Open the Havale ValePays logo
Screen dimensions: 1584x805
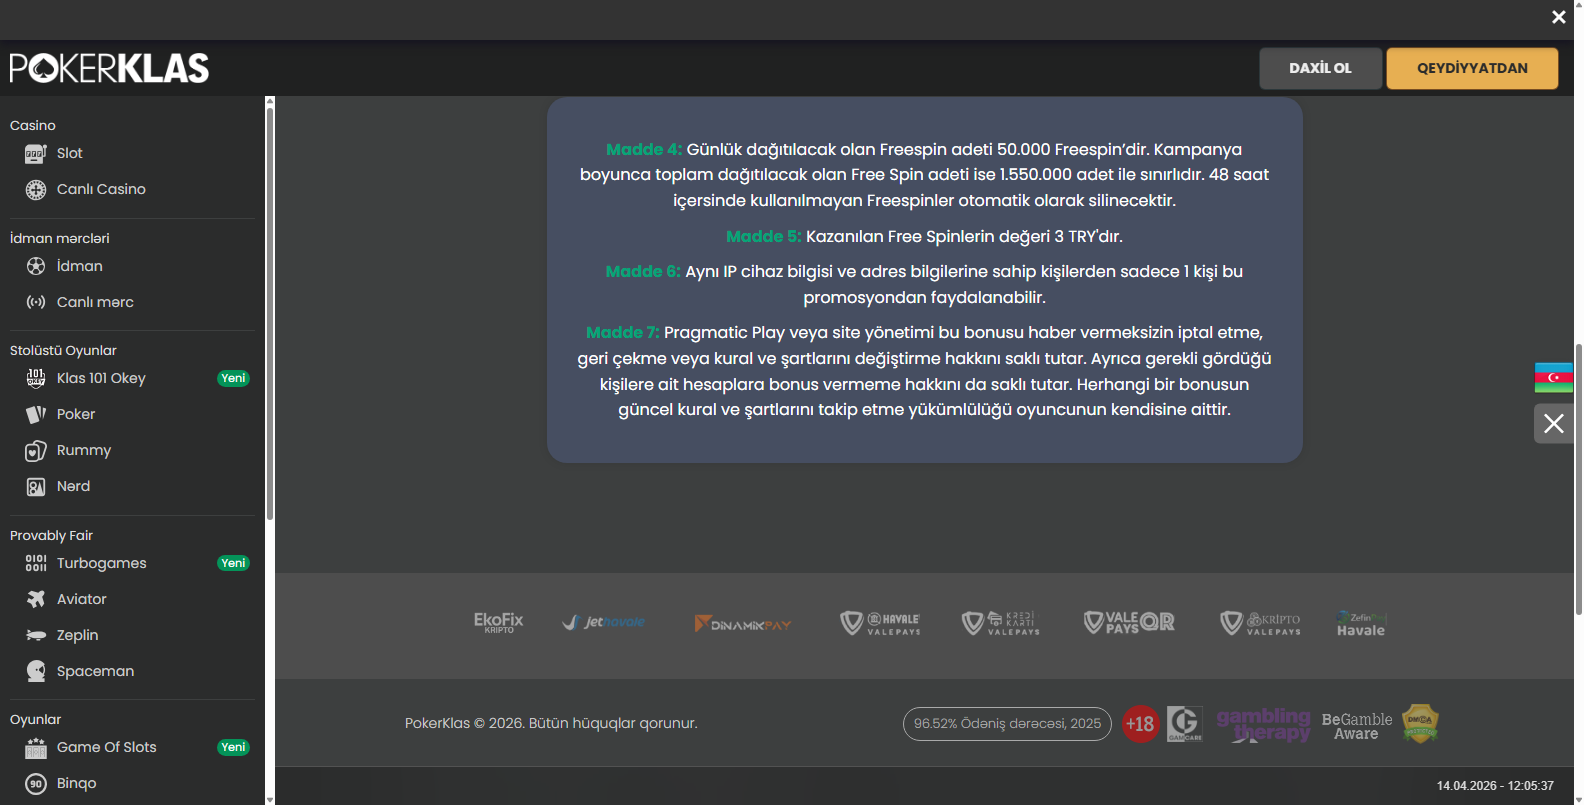[x=880, y=623]
